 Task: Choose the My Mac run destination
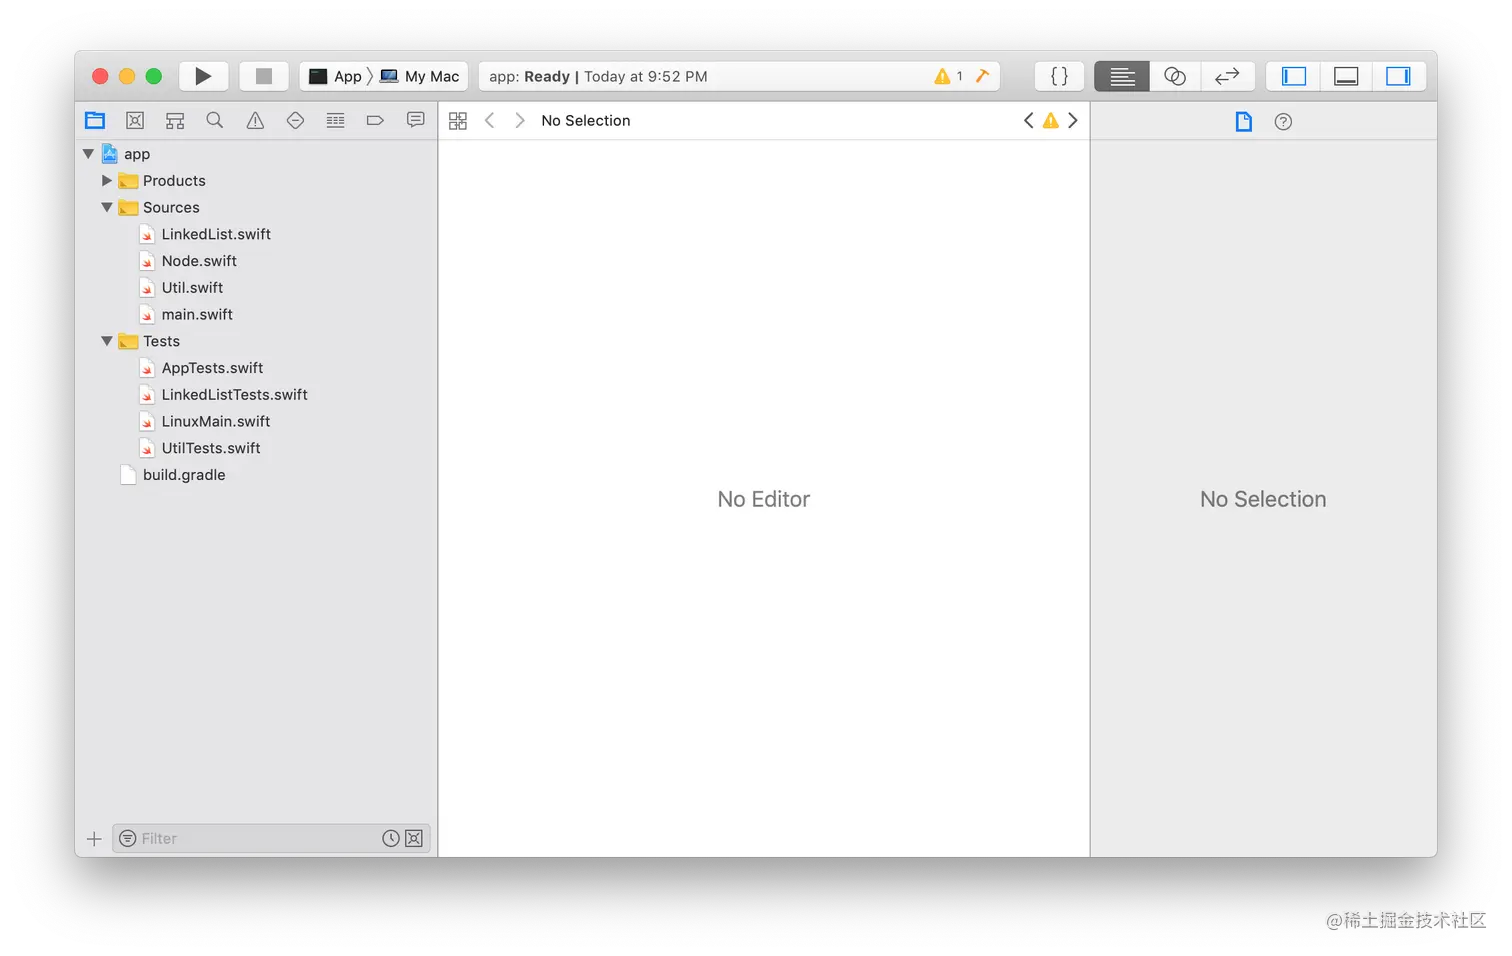(x=420, y=76)
